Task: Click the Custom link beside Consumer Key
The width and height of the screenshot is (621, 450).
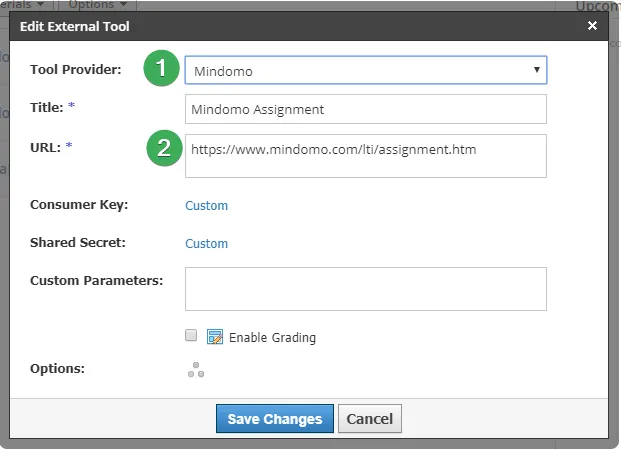Action: 206,206
